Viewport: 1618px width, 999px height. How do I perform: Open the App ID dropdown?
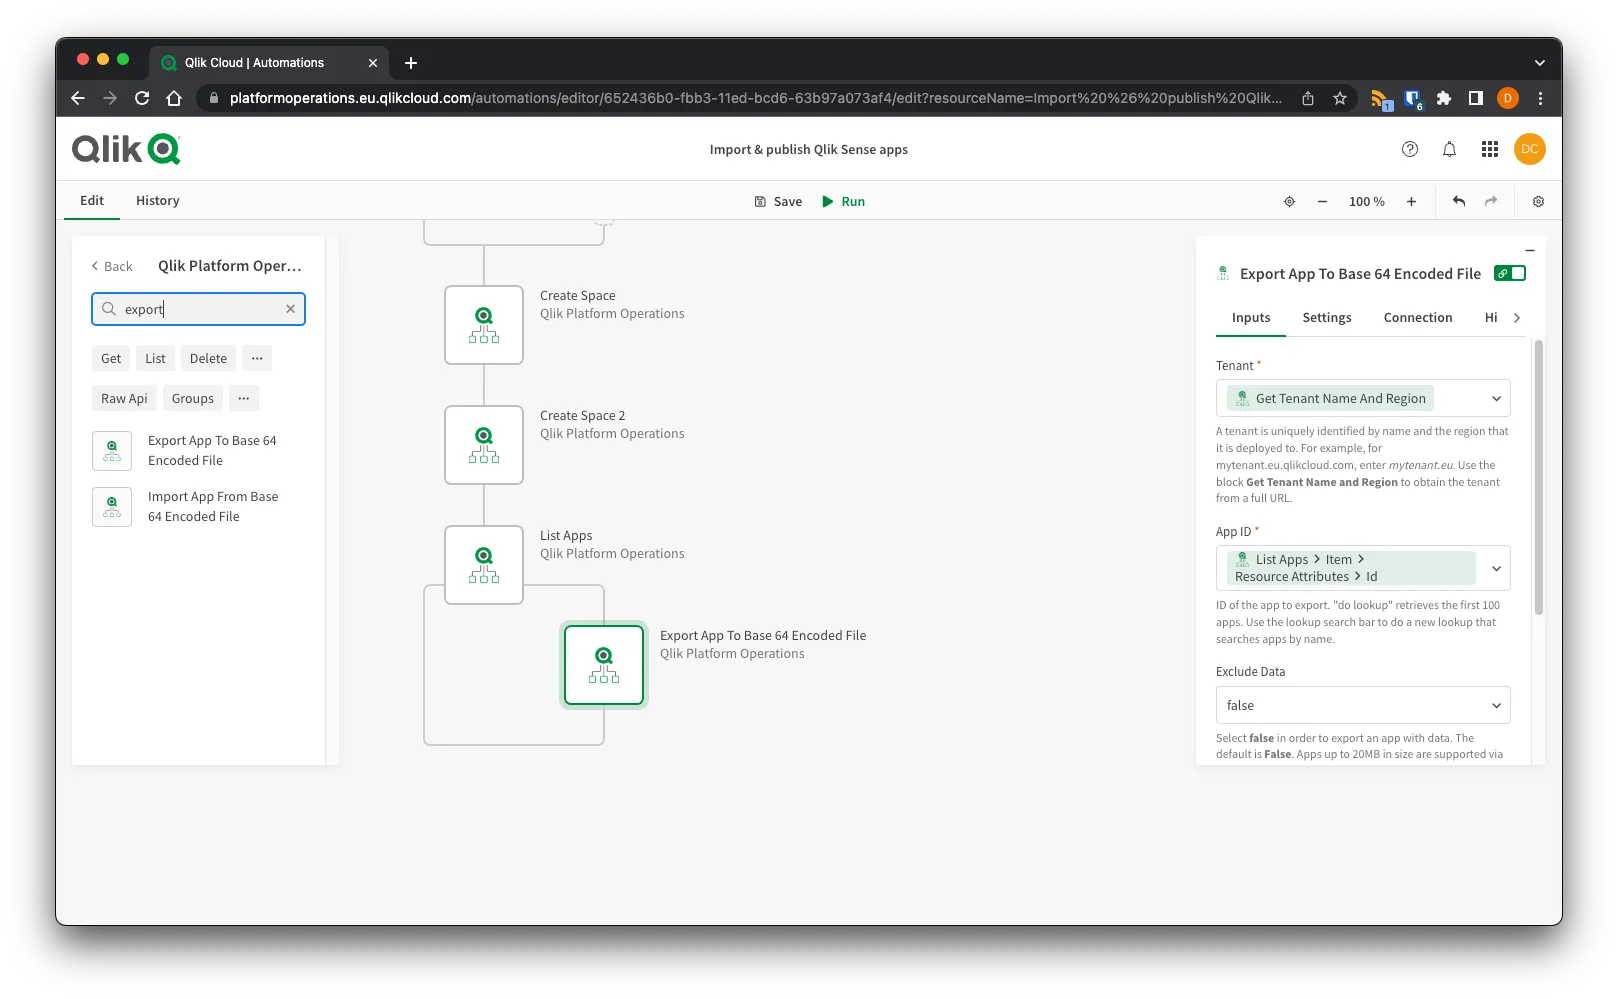1496,568
